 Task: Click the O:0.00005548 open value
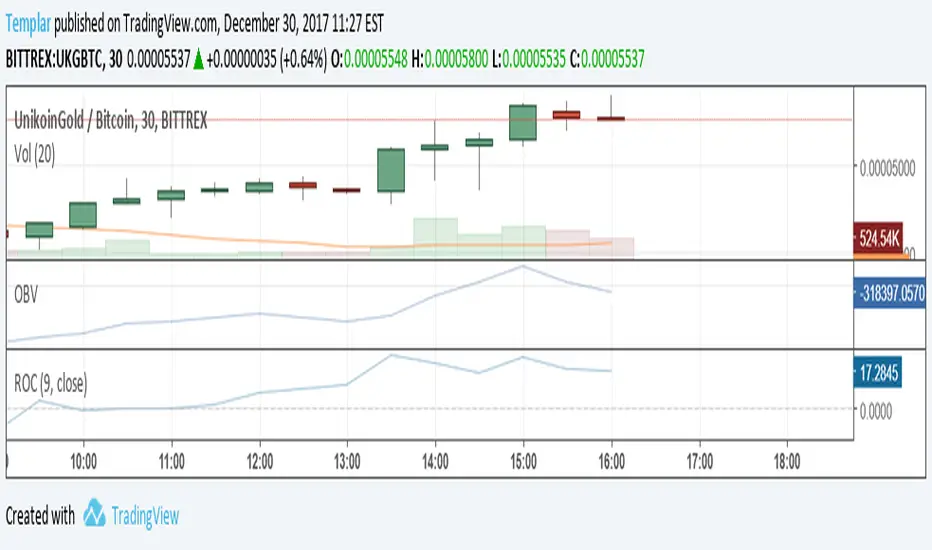(369, 59)
